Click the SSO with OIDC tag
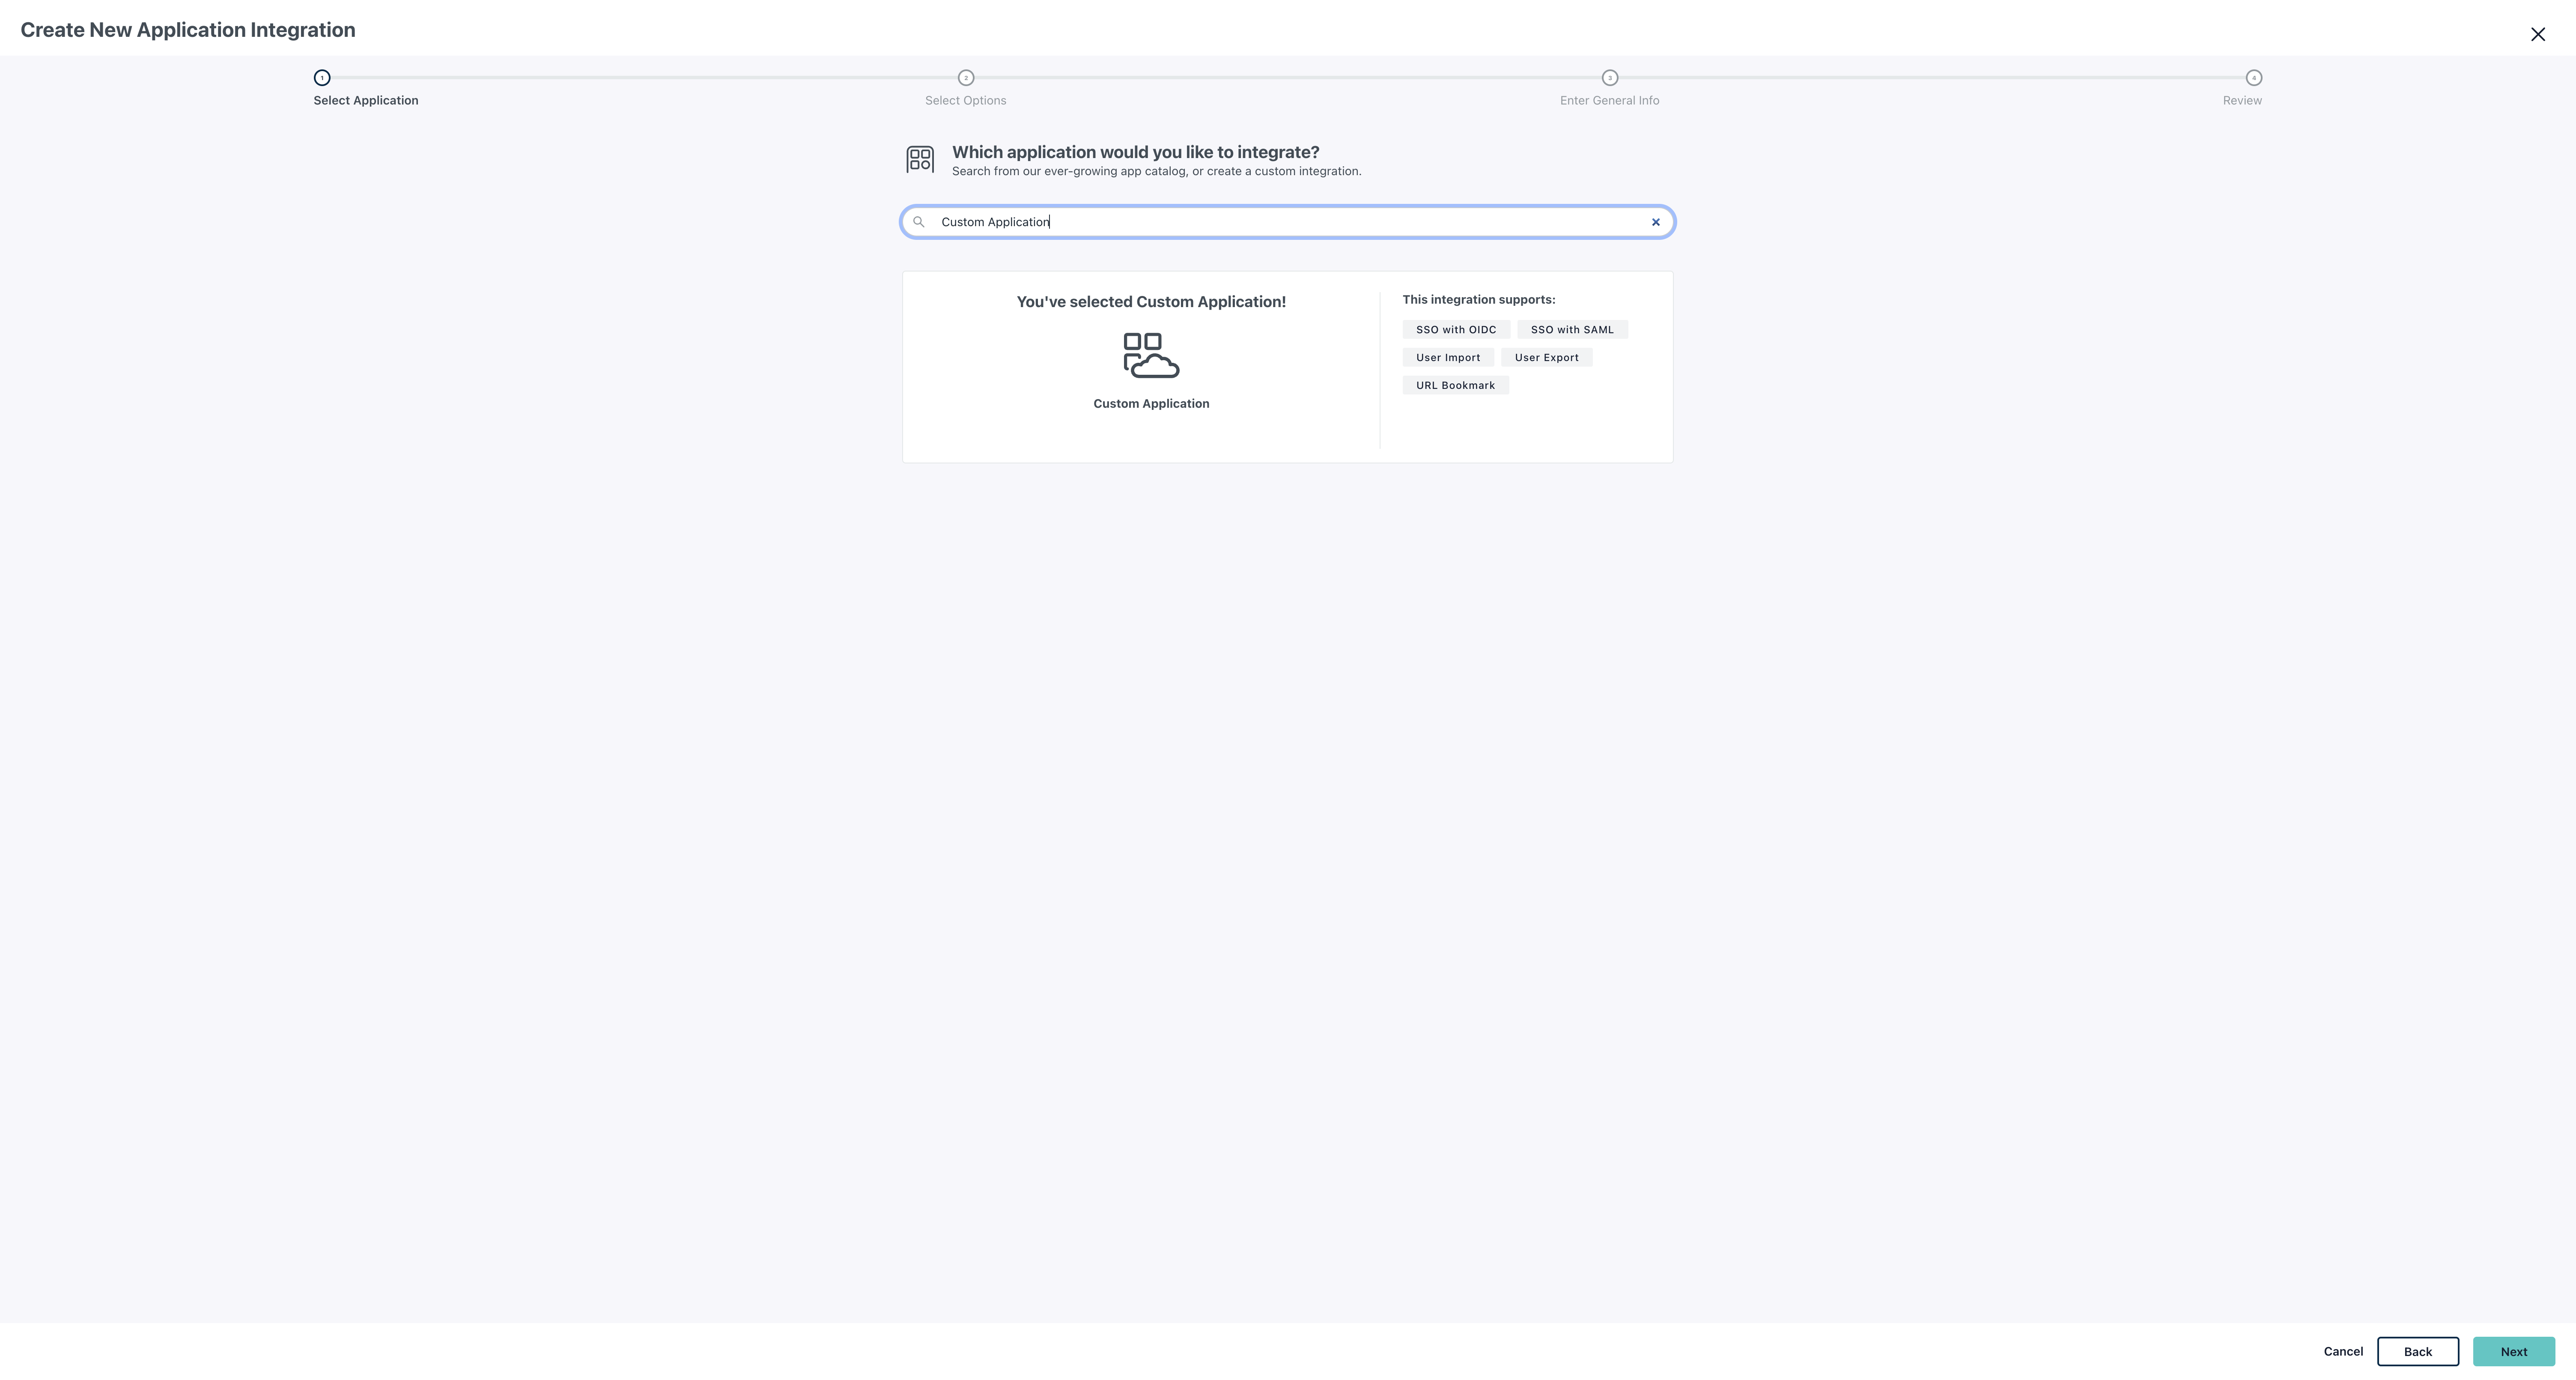 tap(1456, 329)
